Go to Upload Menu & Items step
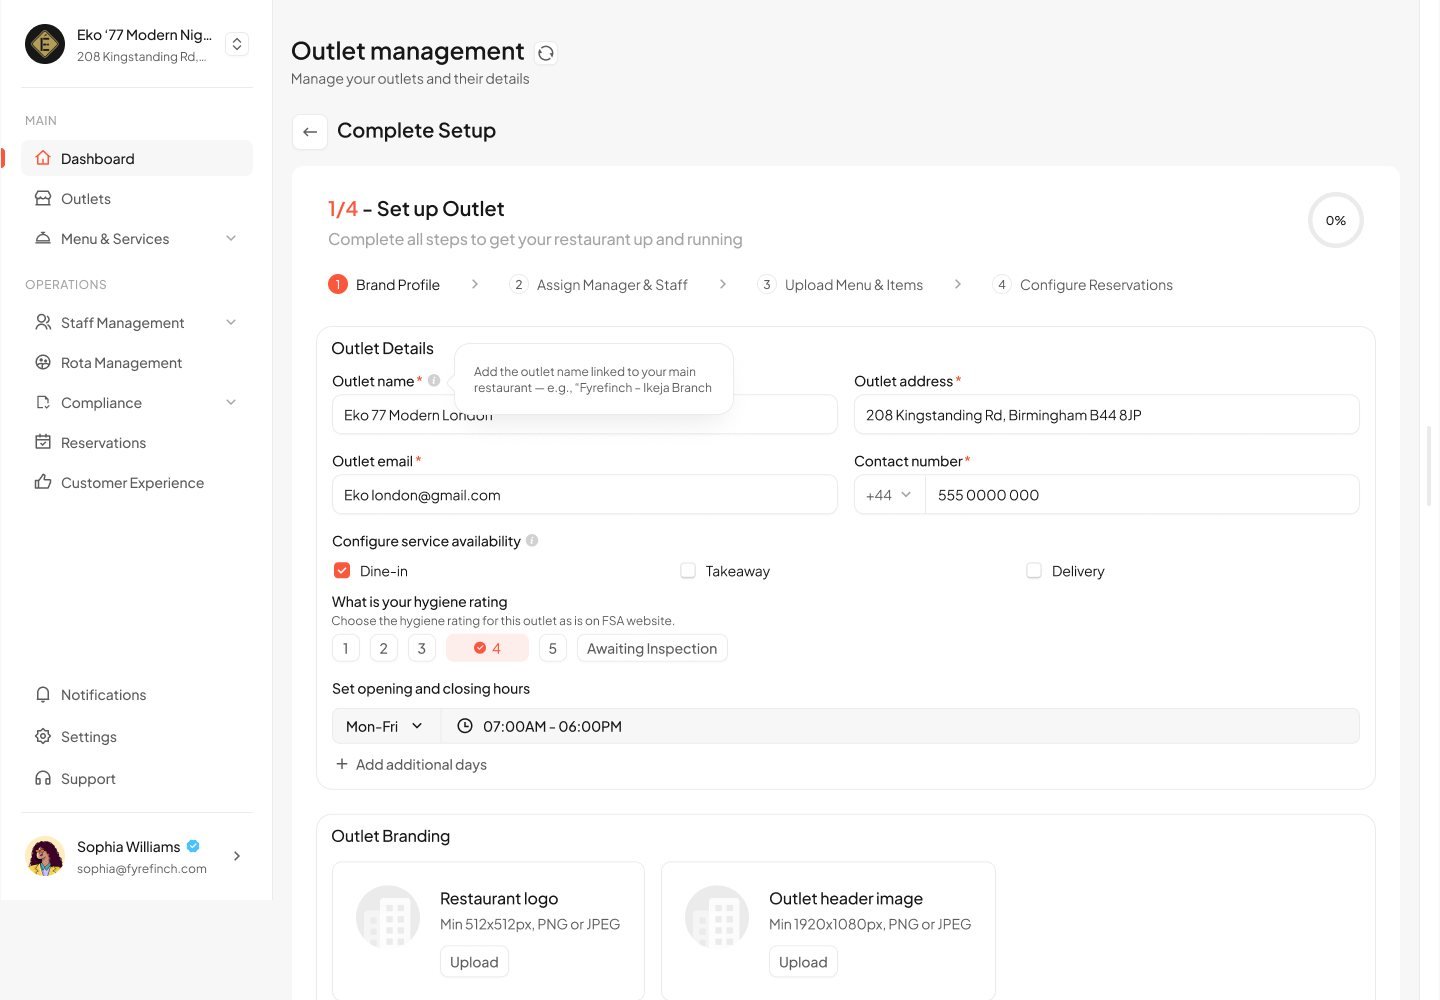The height and width of the screenshot is (1000, 1440). coord(840,285)
